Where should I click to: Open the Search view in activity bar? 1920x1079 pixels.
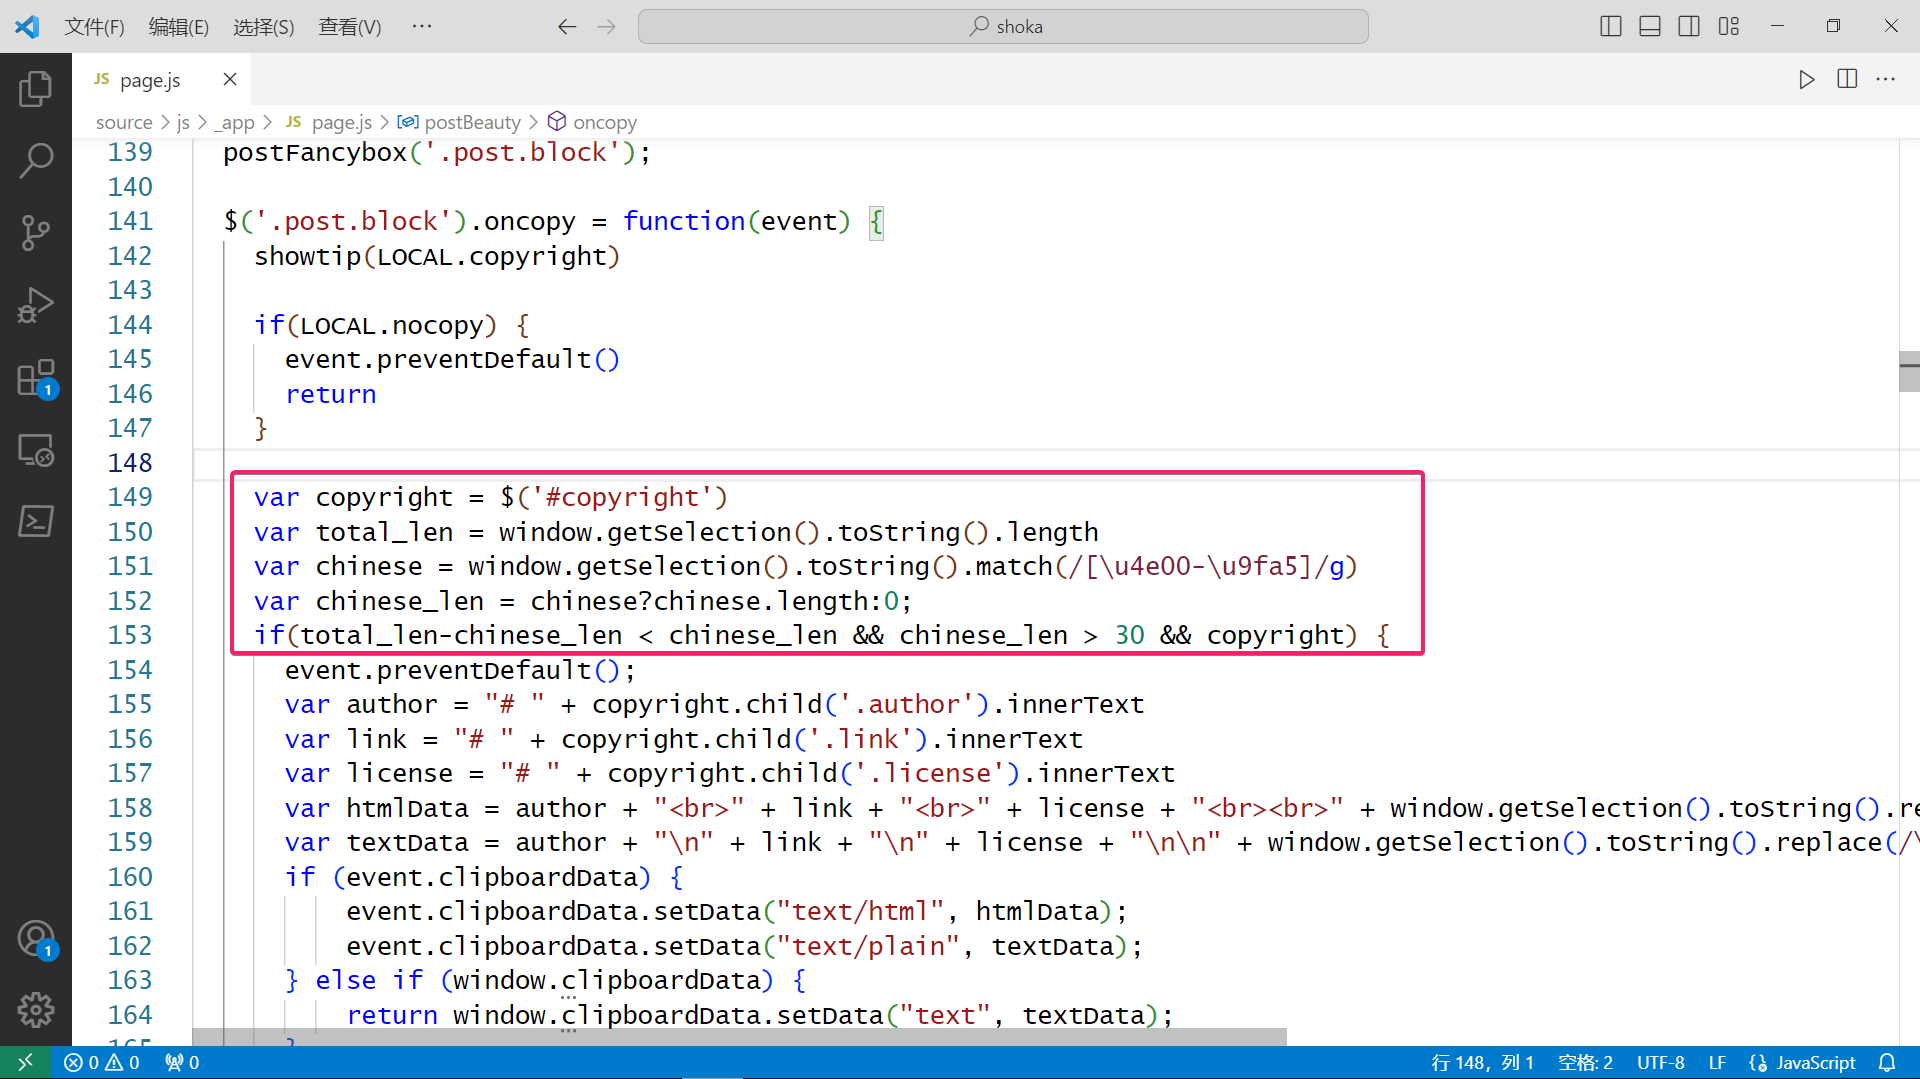(36, 160)
